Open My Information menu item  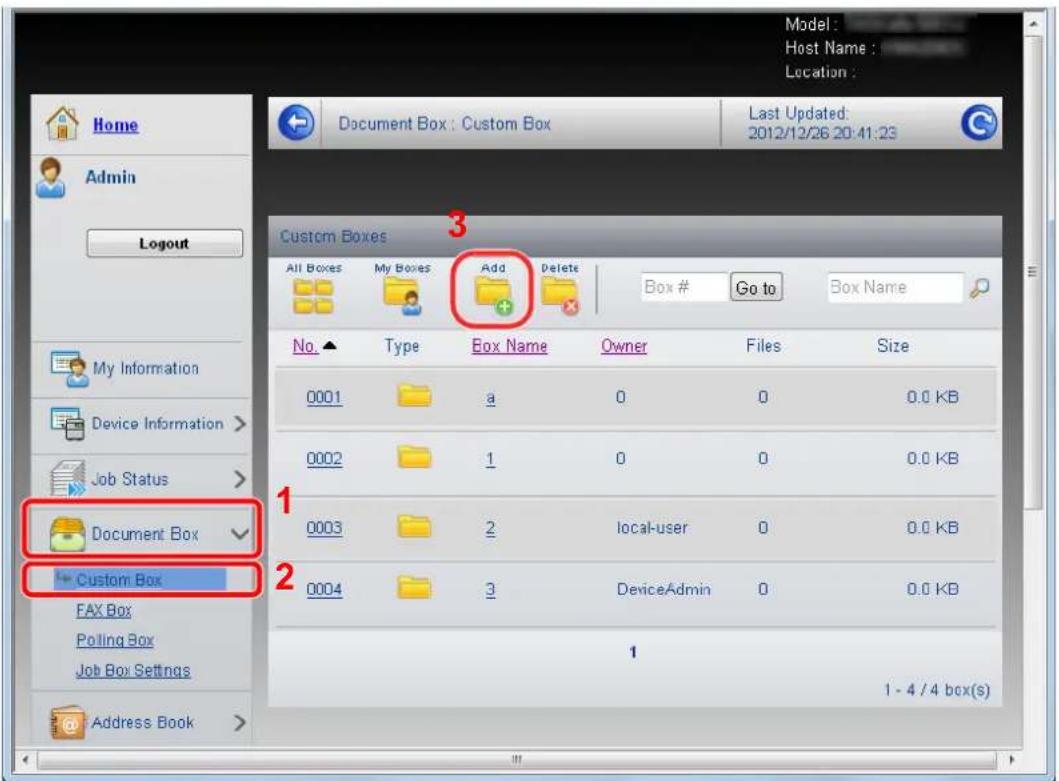point(146,369)
